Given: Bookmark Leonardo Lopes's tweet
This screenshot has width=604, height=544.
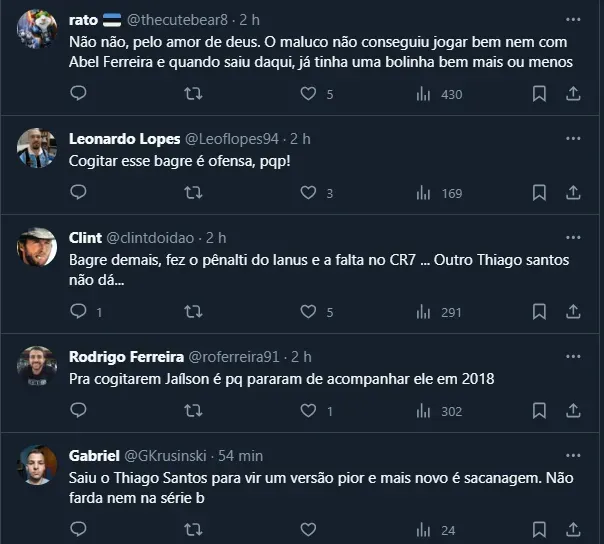Looking at the screenshot, I should [539, 193].
